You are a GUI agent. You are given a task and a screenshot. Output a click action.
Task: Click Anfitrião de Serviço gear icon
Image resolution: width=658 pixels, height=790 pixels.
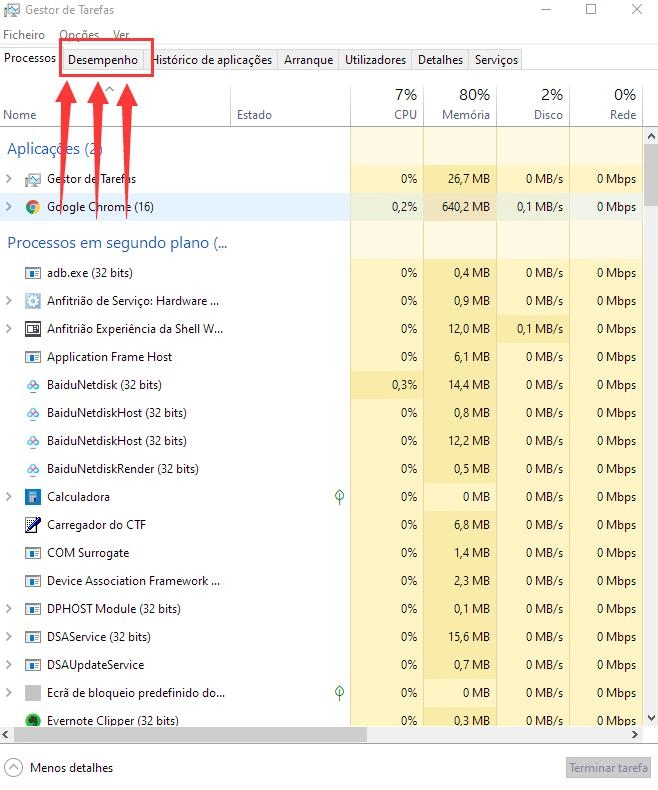coord(33,301)
